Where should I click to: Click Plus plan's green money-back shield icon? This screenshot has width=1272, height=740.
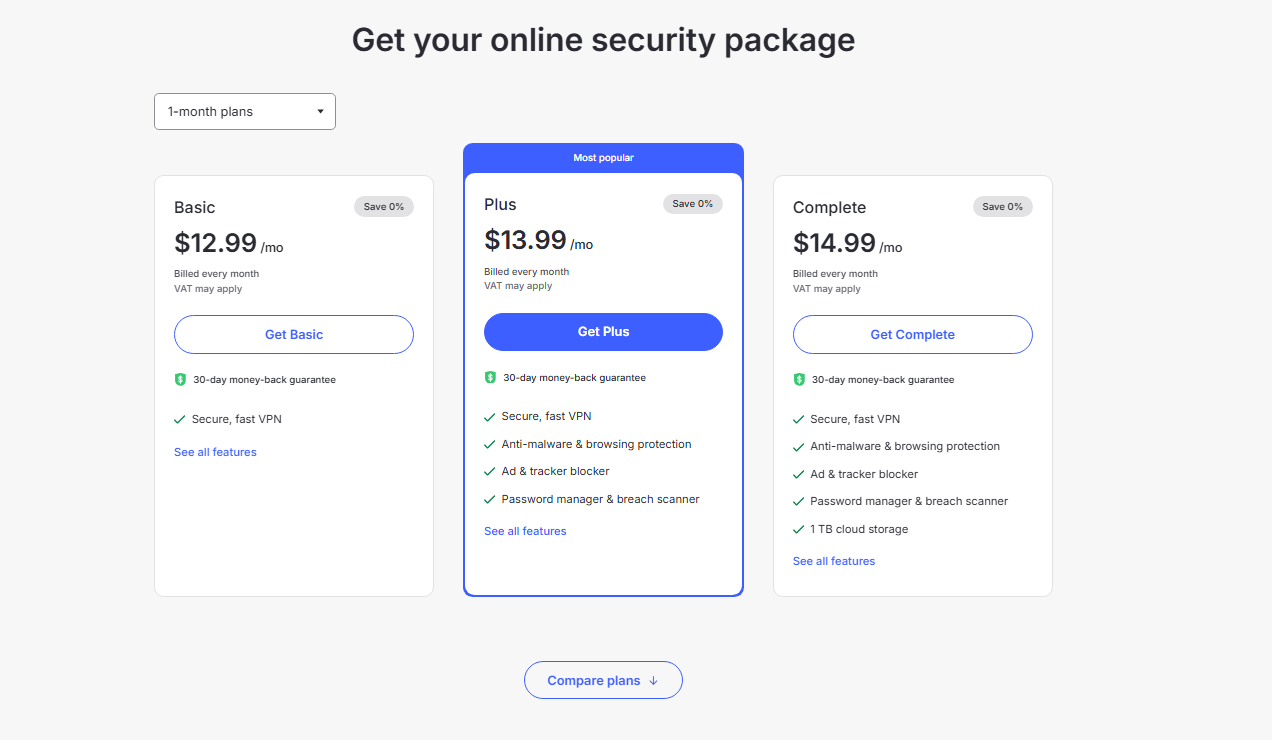pyautogui.click(x=490, y=378)
